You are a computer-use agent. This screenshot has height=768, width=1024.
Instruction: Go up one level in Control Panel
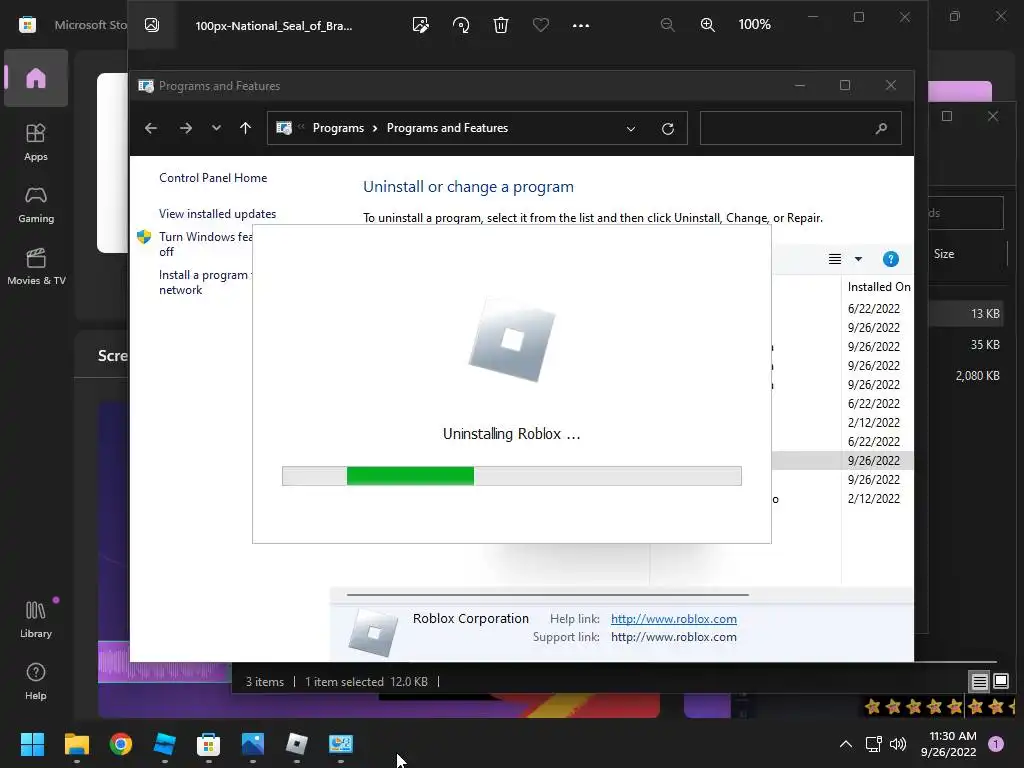click(x=246, y=128)
